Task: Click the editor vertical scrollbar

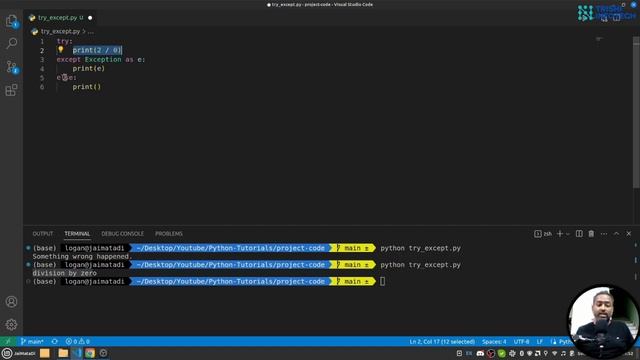Action: click(636, 113)
